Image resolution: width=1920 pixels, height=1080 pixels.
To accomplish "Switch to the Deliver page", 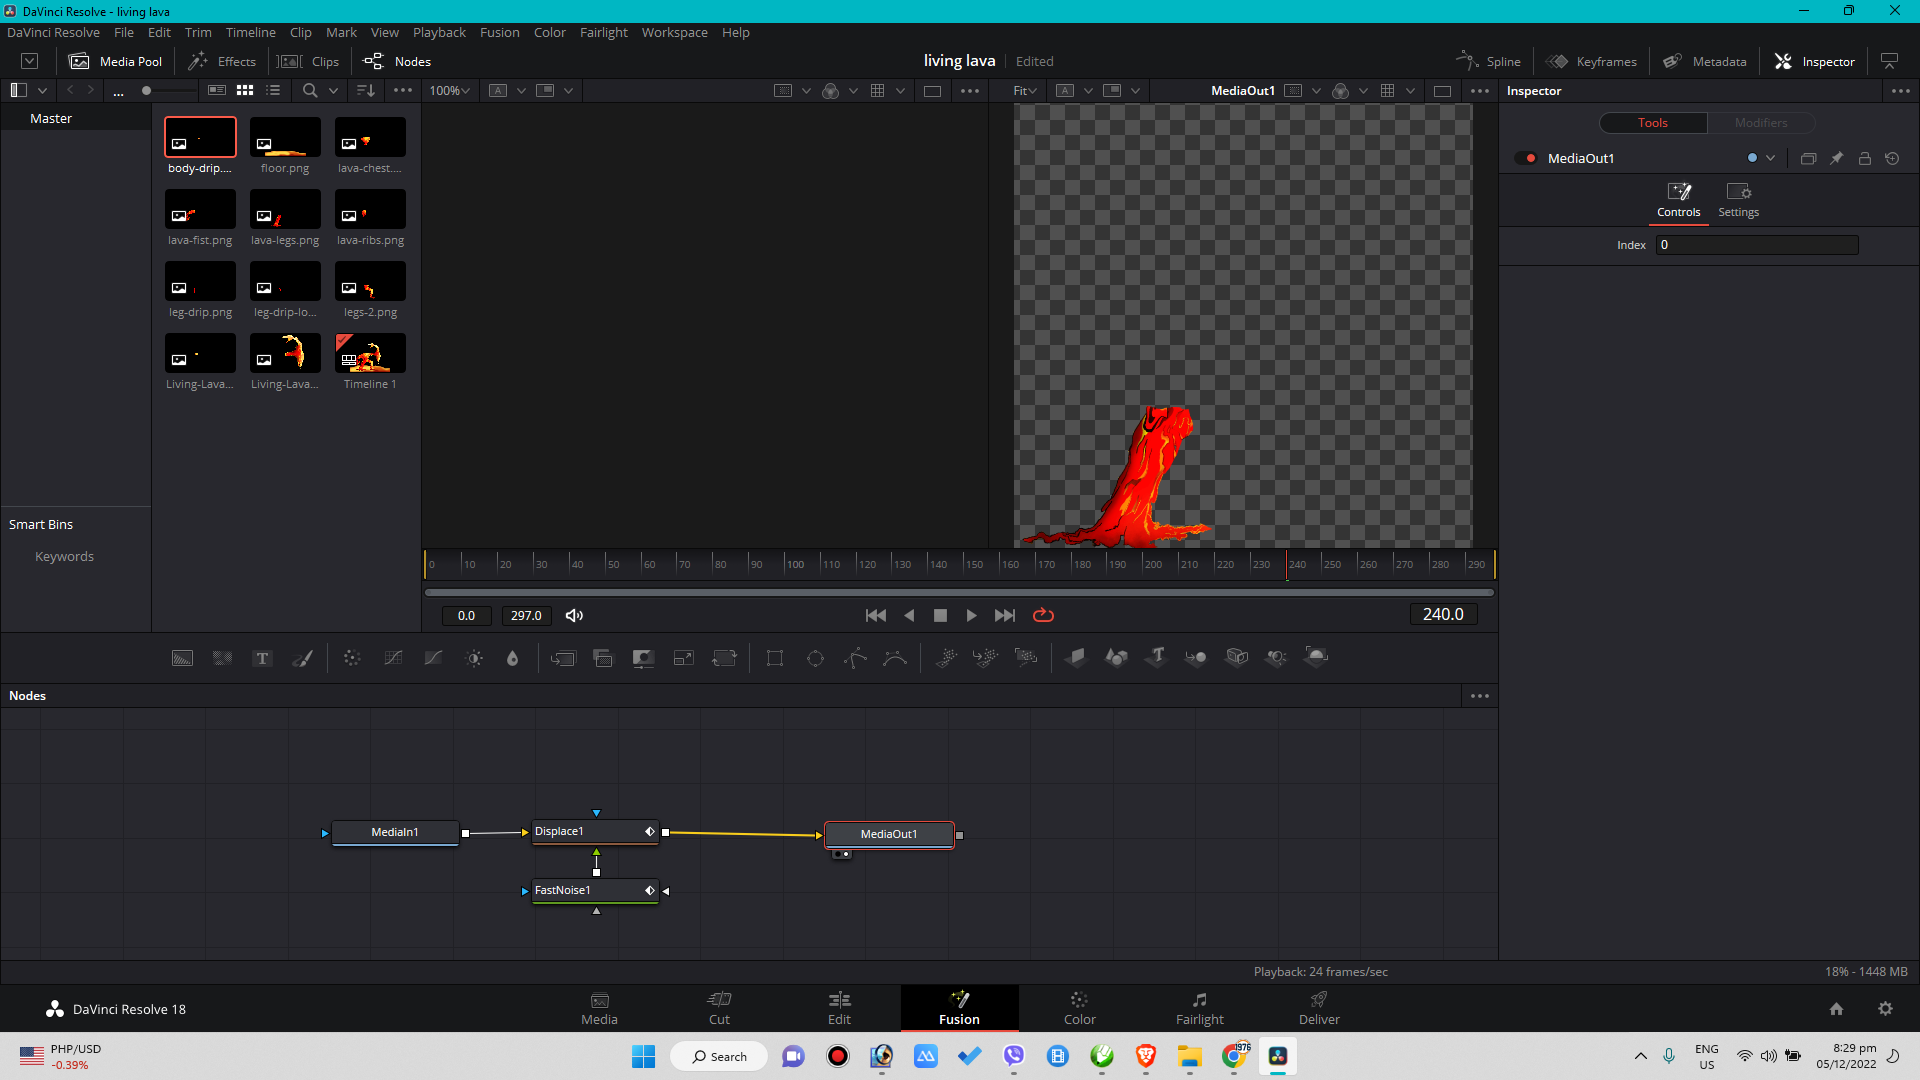I will (x=1319, y=1008).
